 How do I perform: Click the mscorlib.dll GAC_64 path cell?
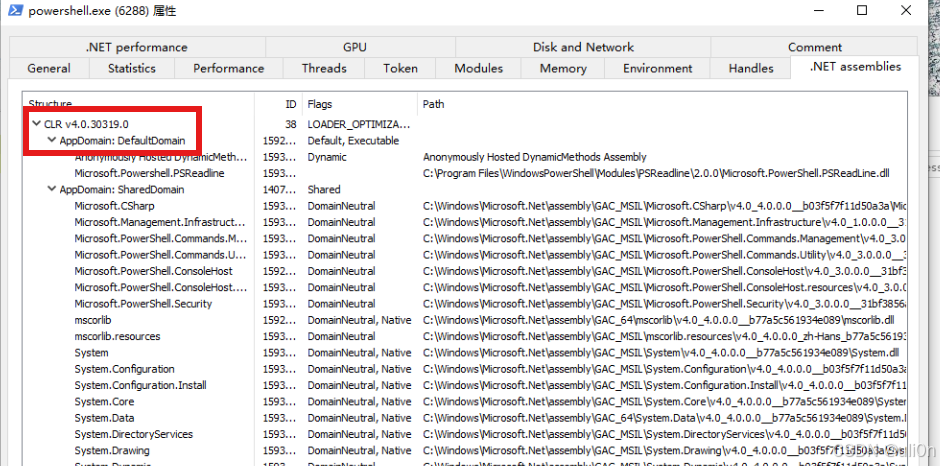coord(658,320)
